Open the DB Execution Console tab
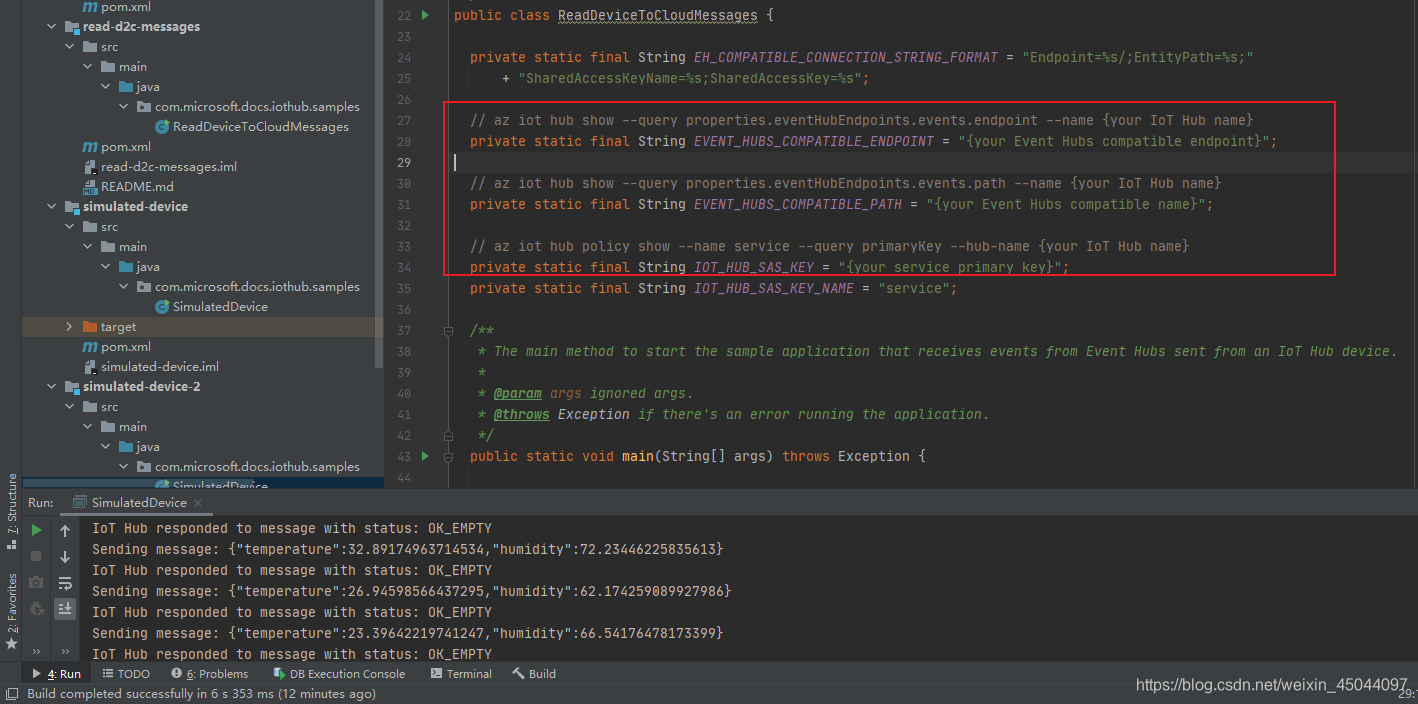Viewport: 1418px width, 704px height. (338, 674)
